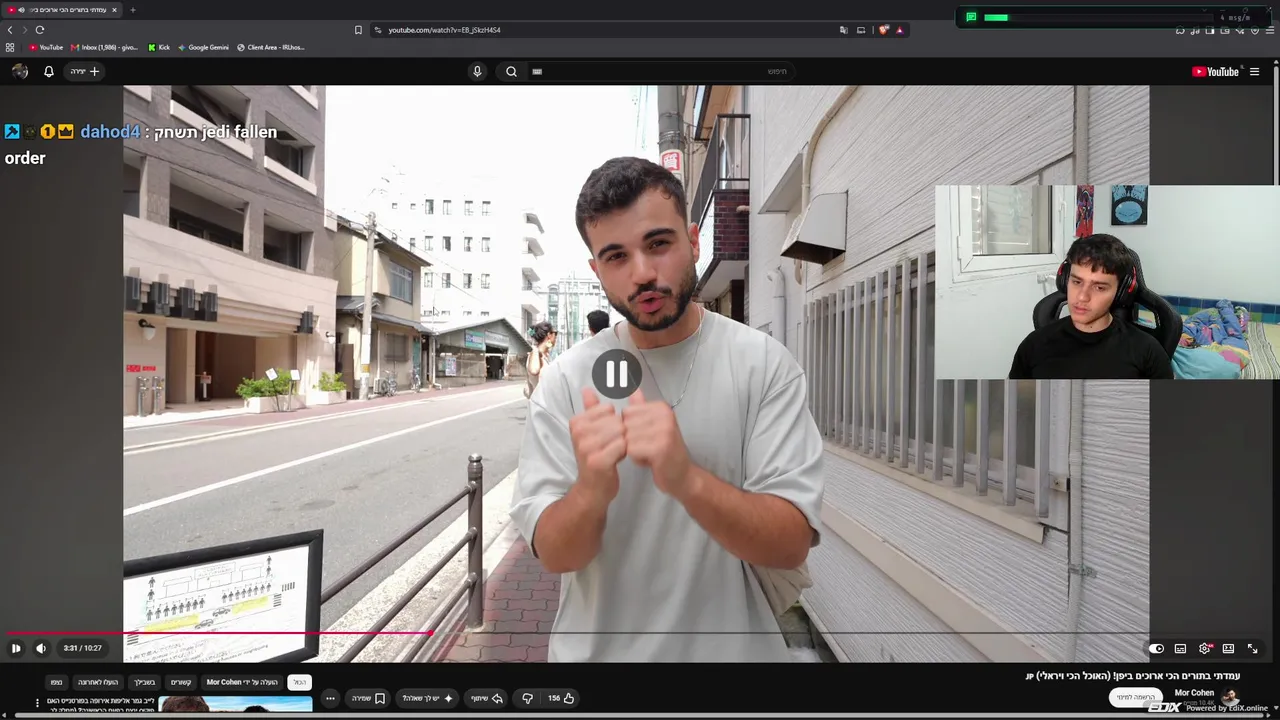The height and width of the screenshot is (720, 1280).
Task: Click in the YouTube search field
Action: coord(660,71)
